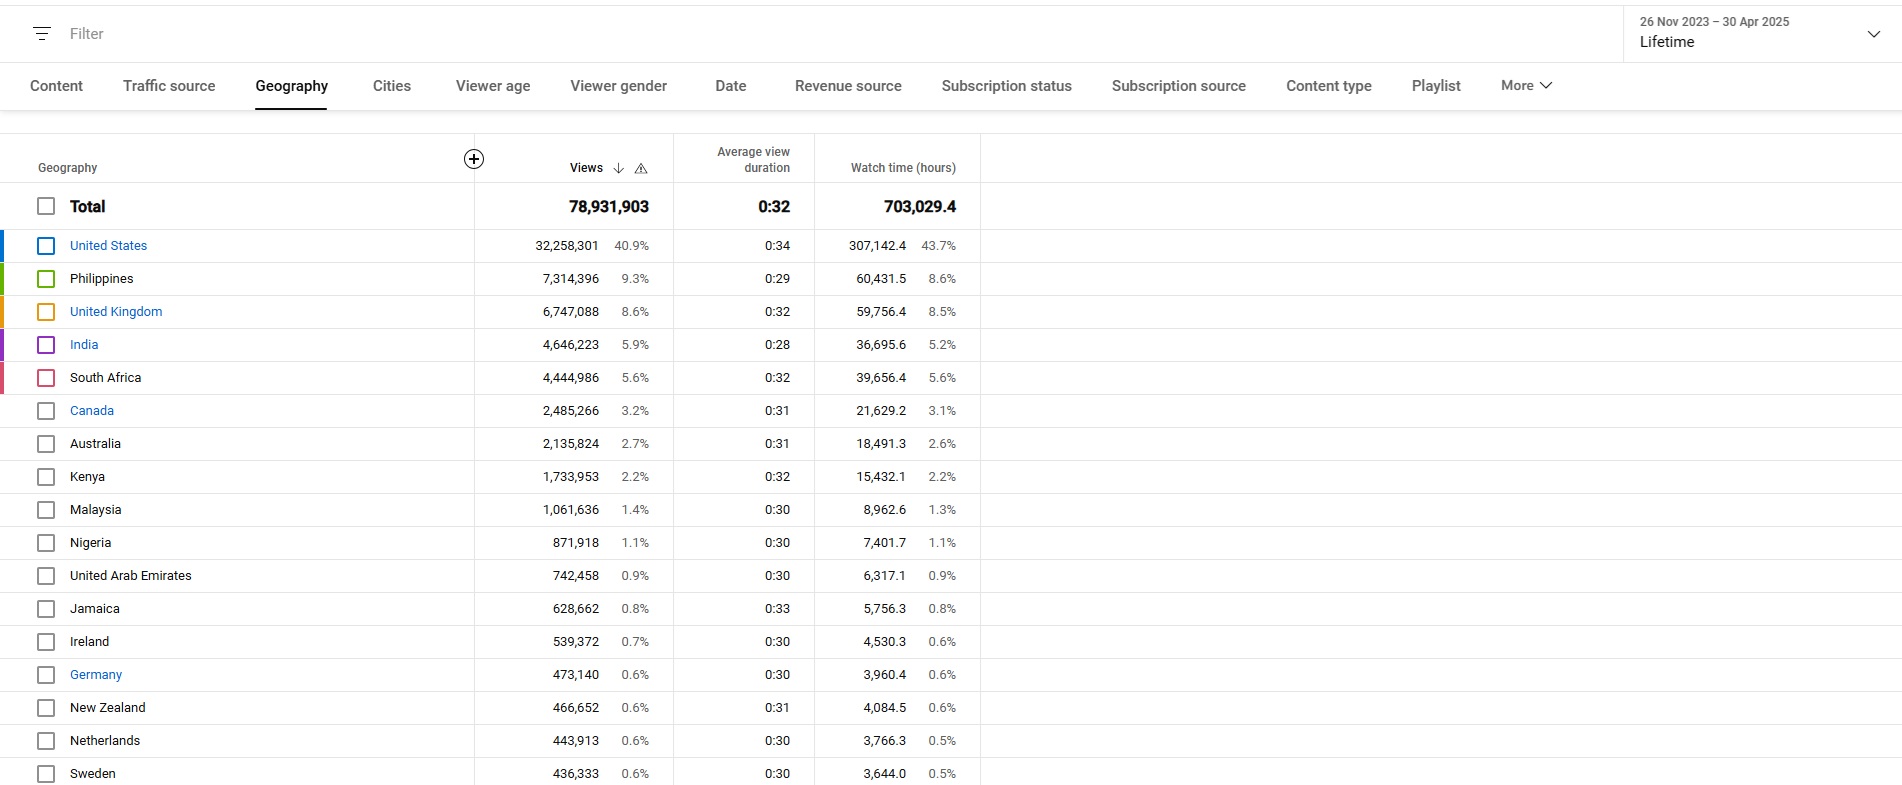Click total watch time 703,029.4
Viewport: 1902px width, 785px height.
click(x=920, y=207)
